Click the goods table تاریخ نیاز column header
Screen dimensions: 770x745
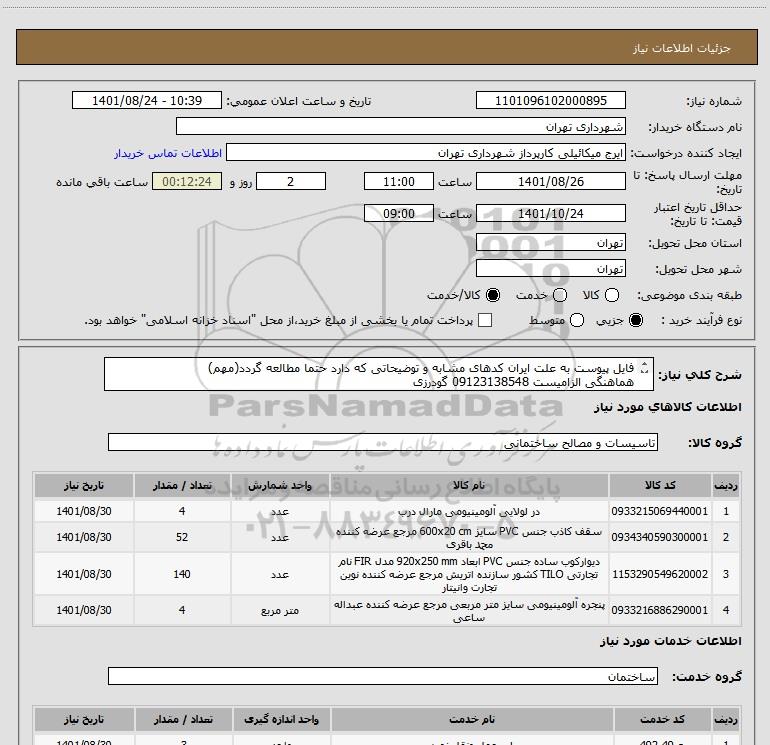(84, 485)
